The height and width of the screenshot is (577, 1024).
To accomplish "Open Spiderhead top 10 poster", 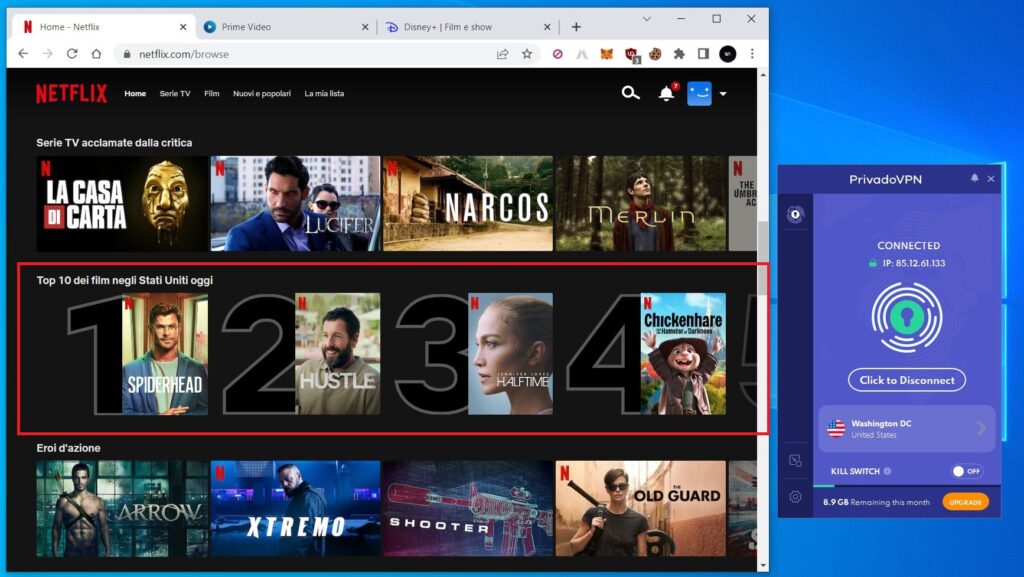I will pyautogui.click(x=165, y=354).
